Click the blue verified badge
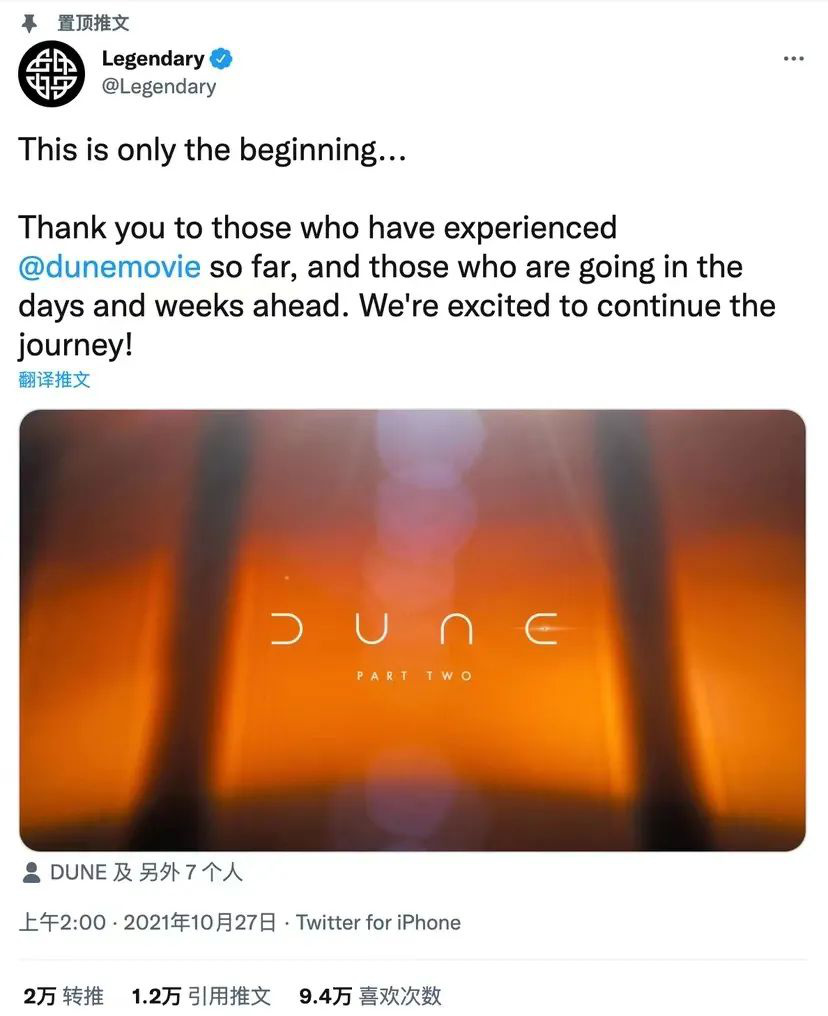 222,59
